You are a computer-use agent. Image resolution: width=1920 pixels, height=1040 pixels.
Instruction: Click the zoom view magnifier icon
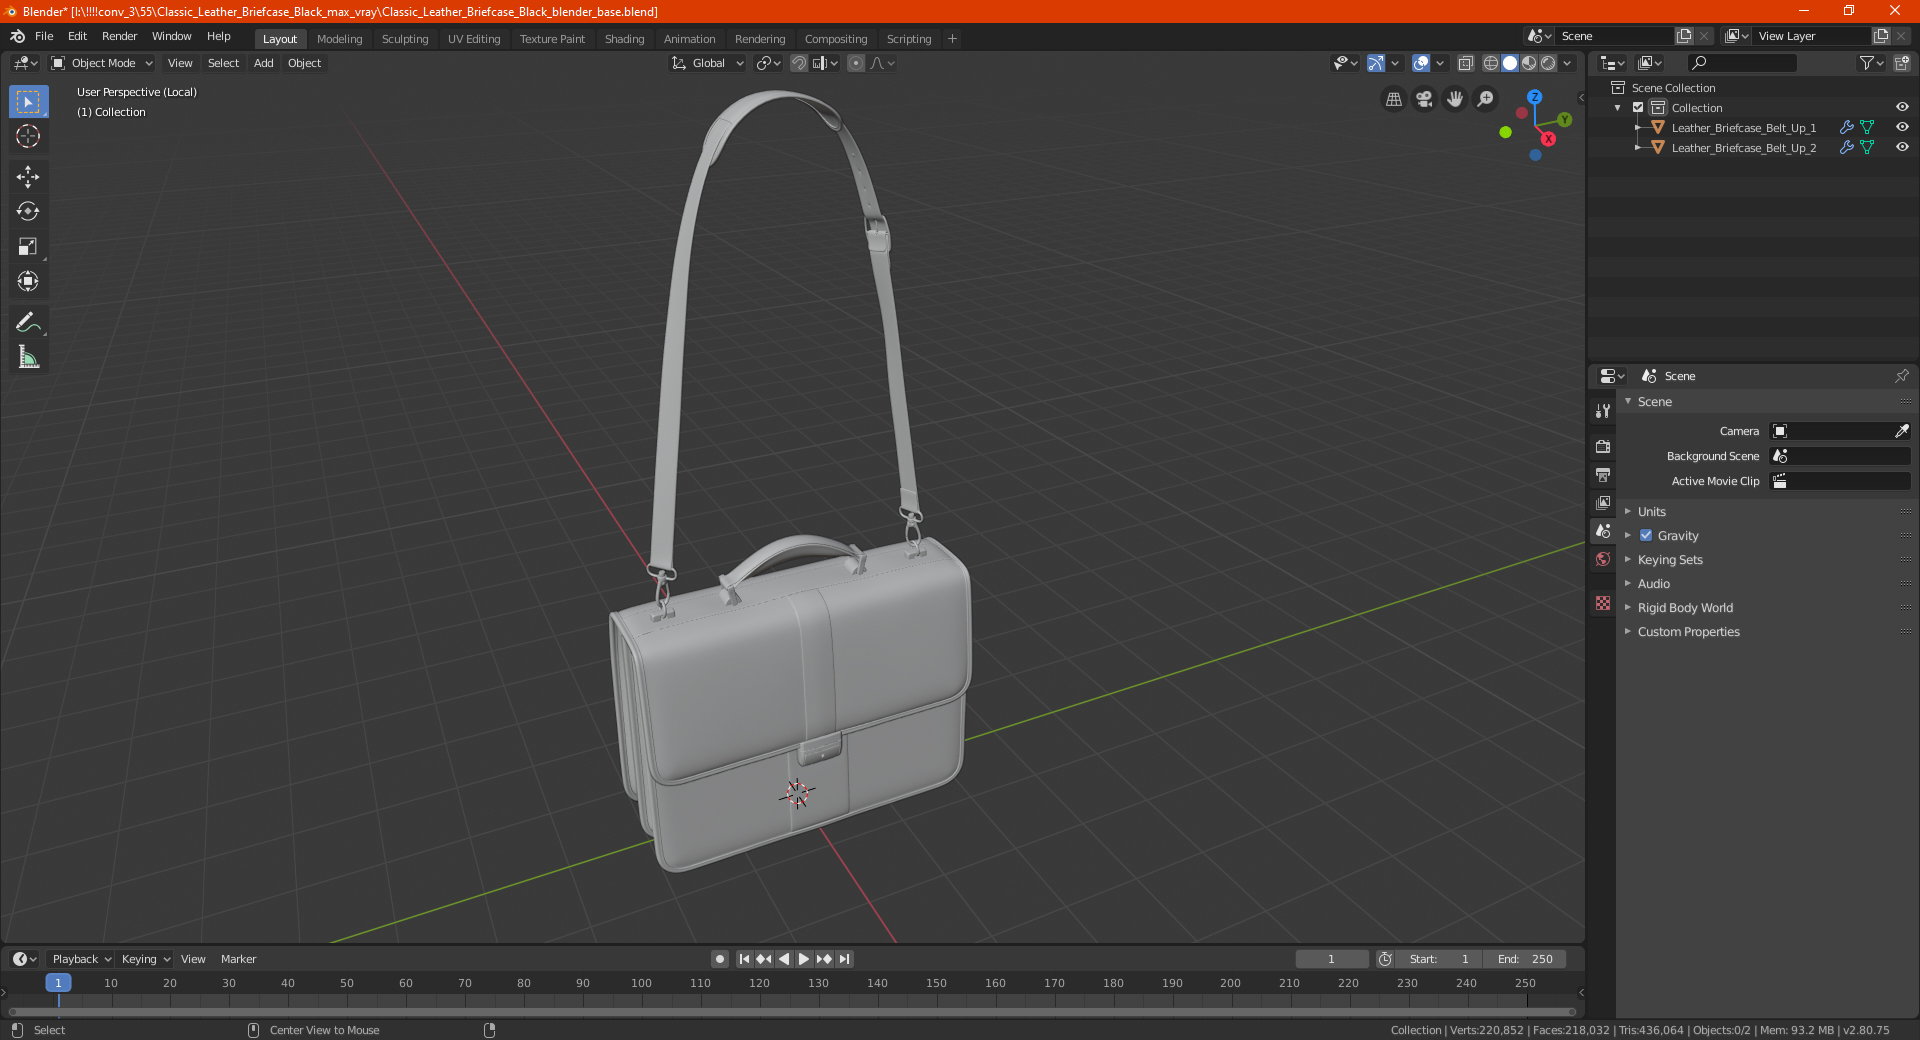tap(1486, 99)
